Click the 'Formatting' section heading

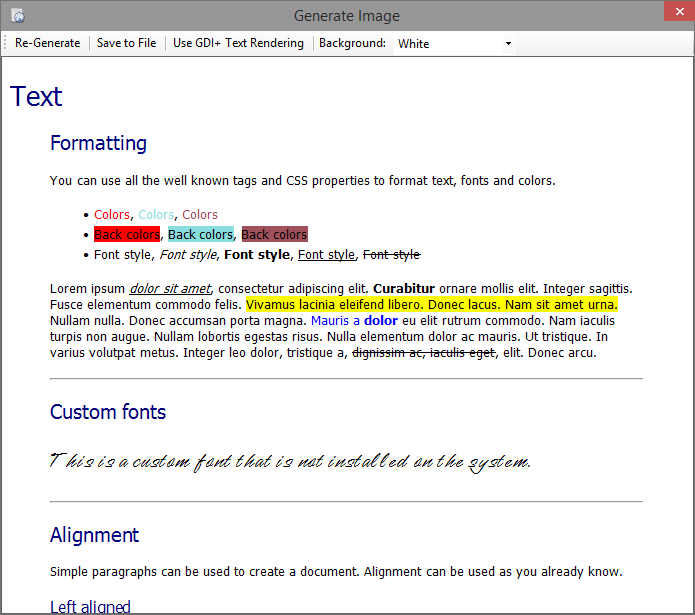coord(98,143)
